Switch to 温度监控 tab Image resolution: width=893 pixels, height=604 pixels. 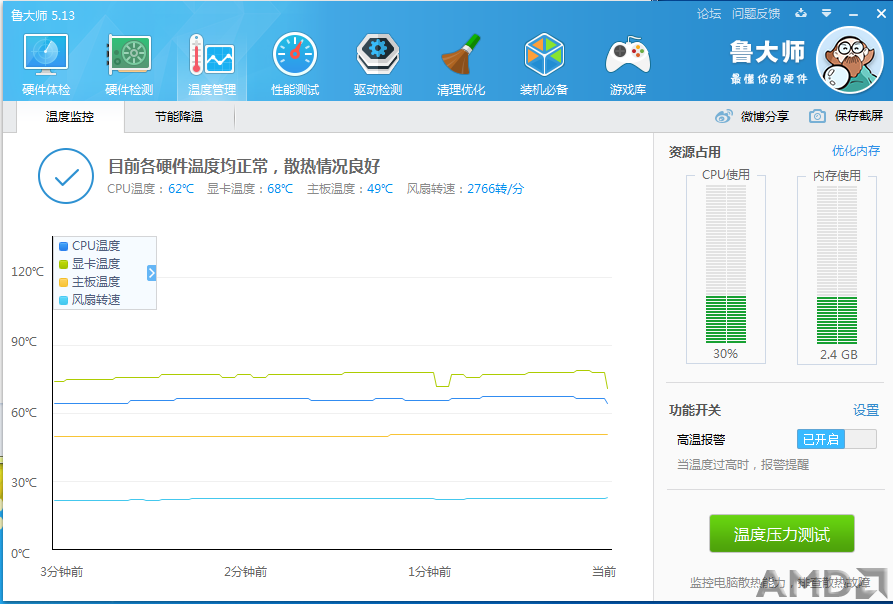[70, 117]
